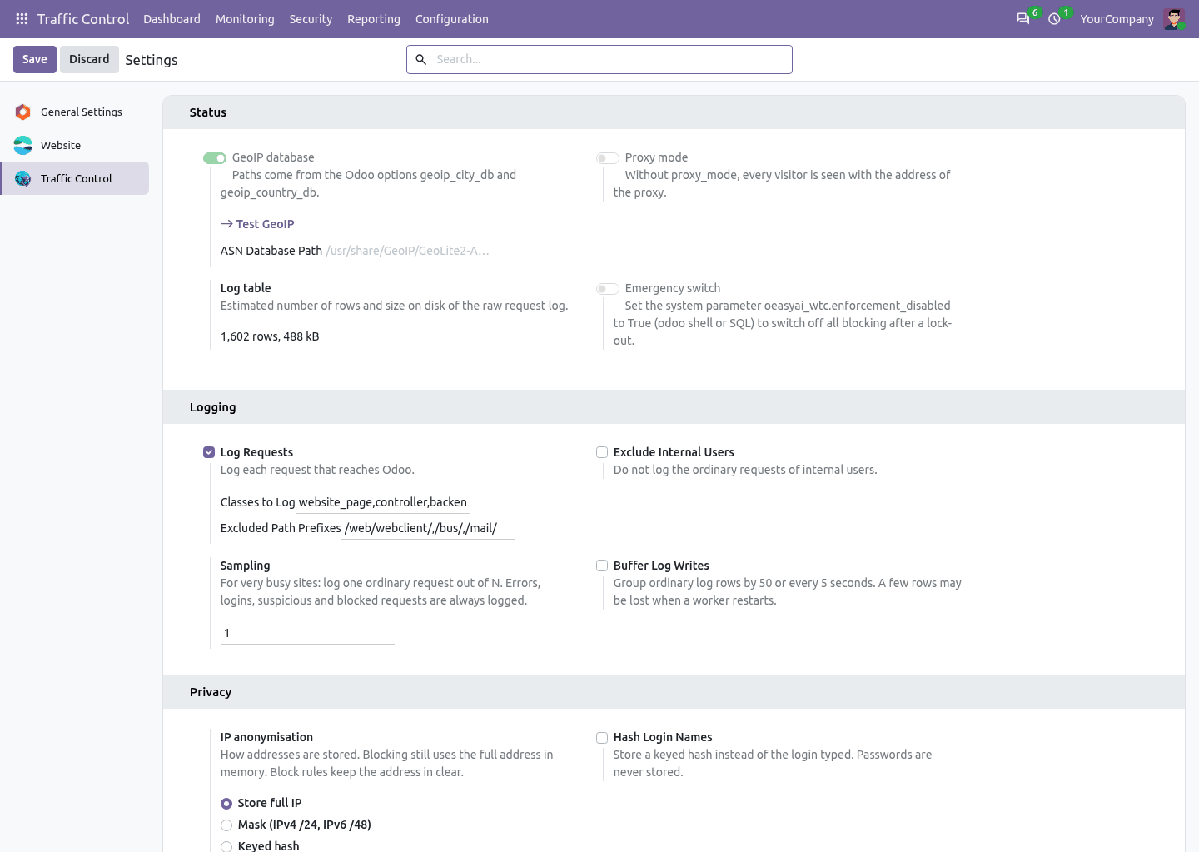Edit the Excluded Path Prefixes field

pos(428,528)
